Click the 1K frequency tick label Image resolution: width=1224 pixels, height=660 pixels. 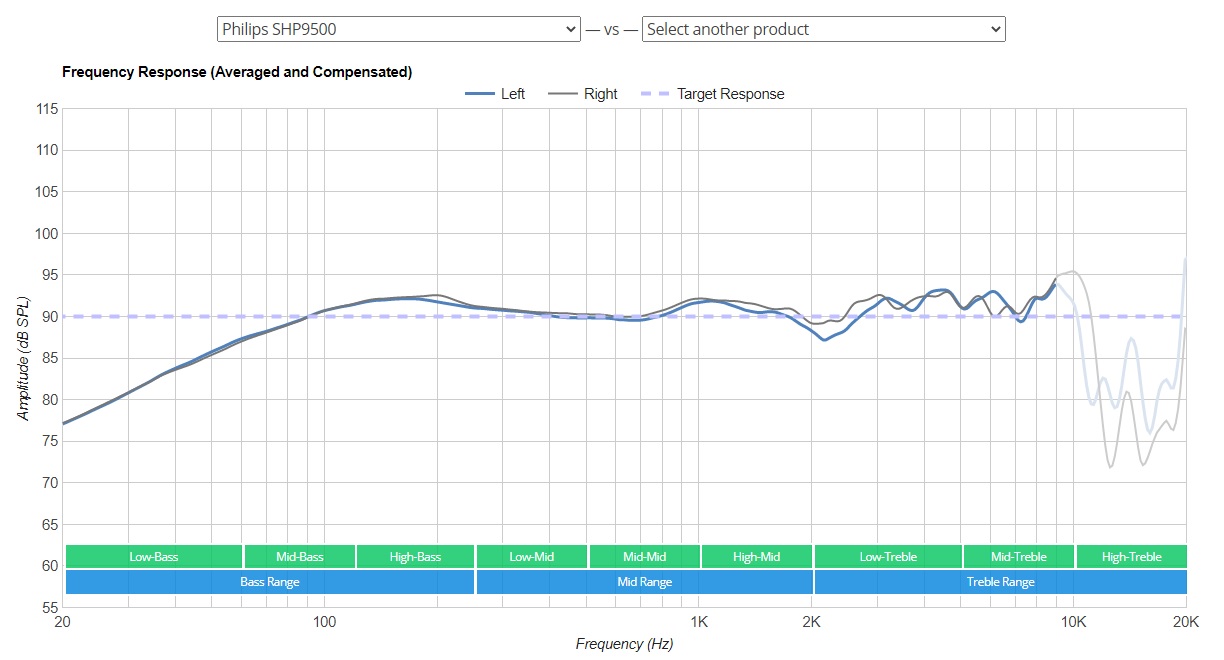coord(699,621)
